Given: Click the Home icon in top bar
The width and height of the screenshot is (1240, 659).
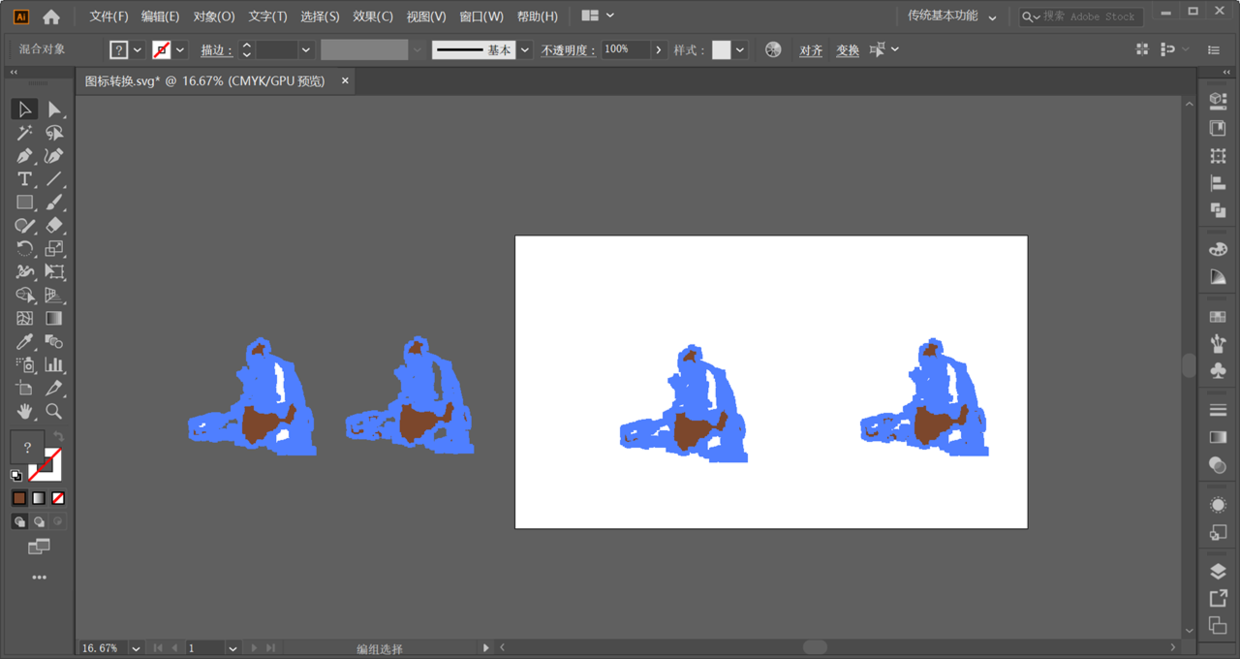Looking at the screenshot, I should click(x=51, y=17).
